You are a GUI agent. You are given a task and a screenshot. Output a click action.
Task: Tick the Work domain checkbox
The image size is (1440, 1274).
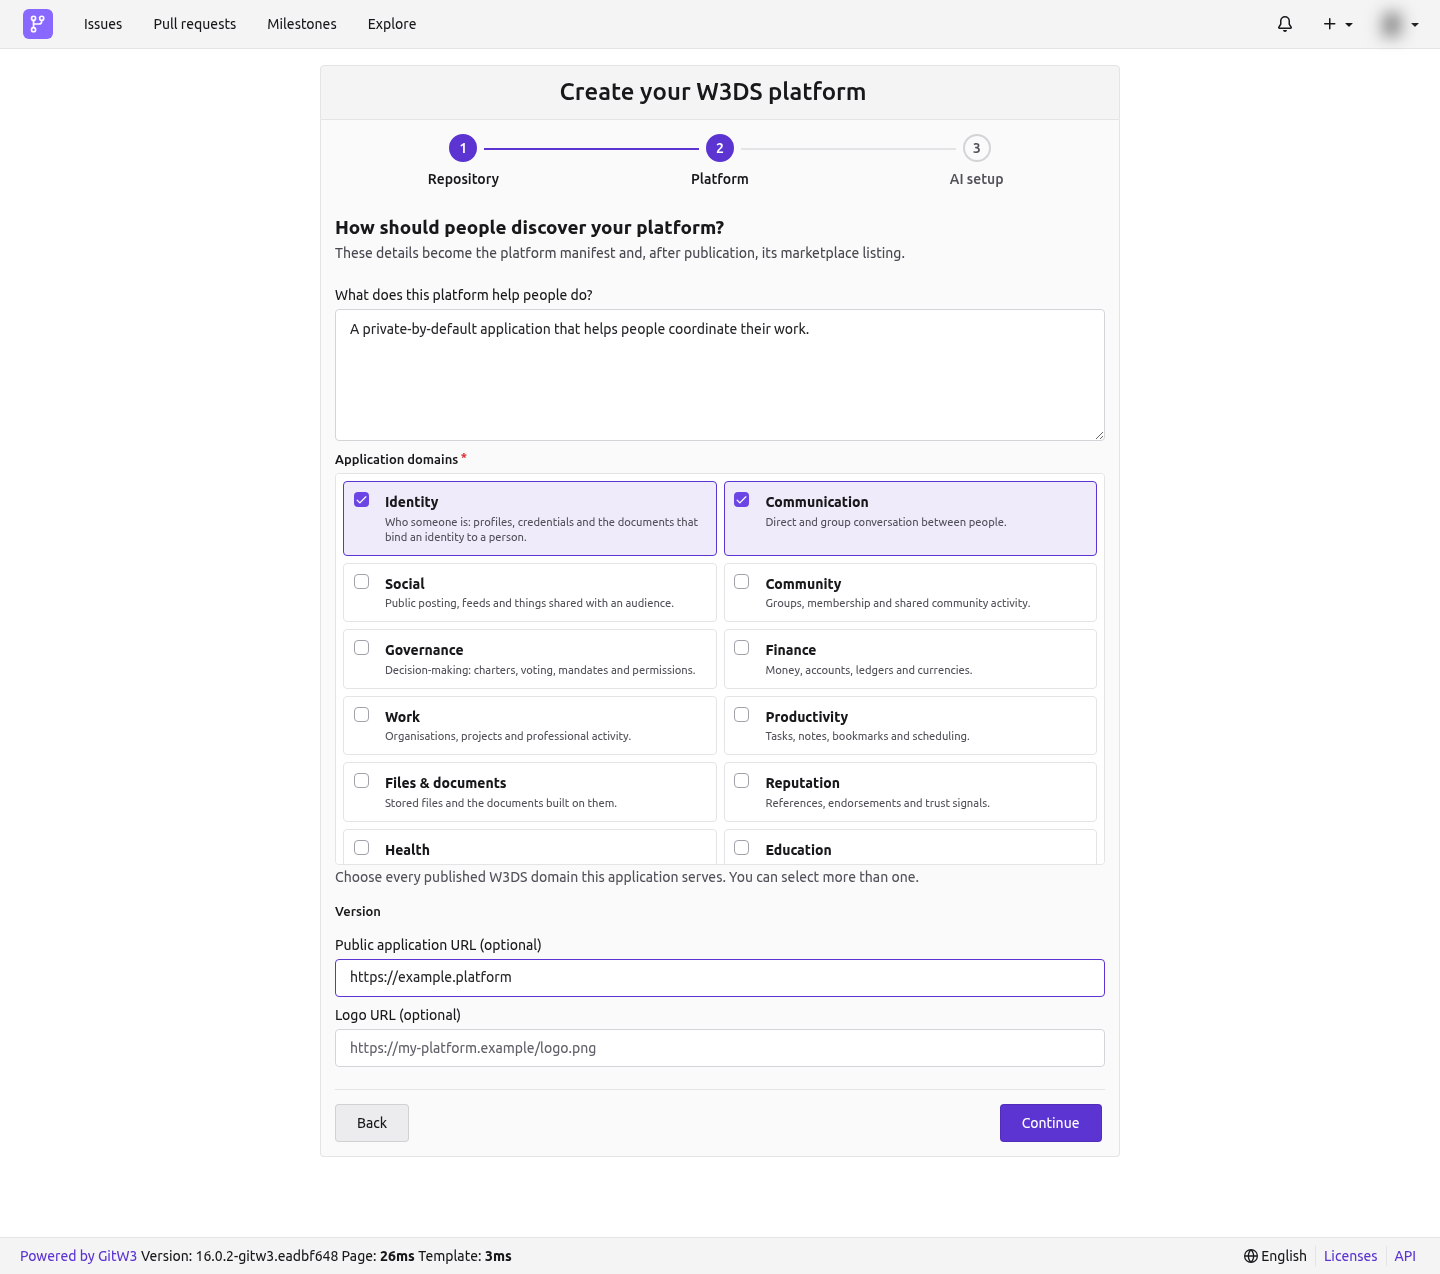pyautogui.click(x=362, y=715)
